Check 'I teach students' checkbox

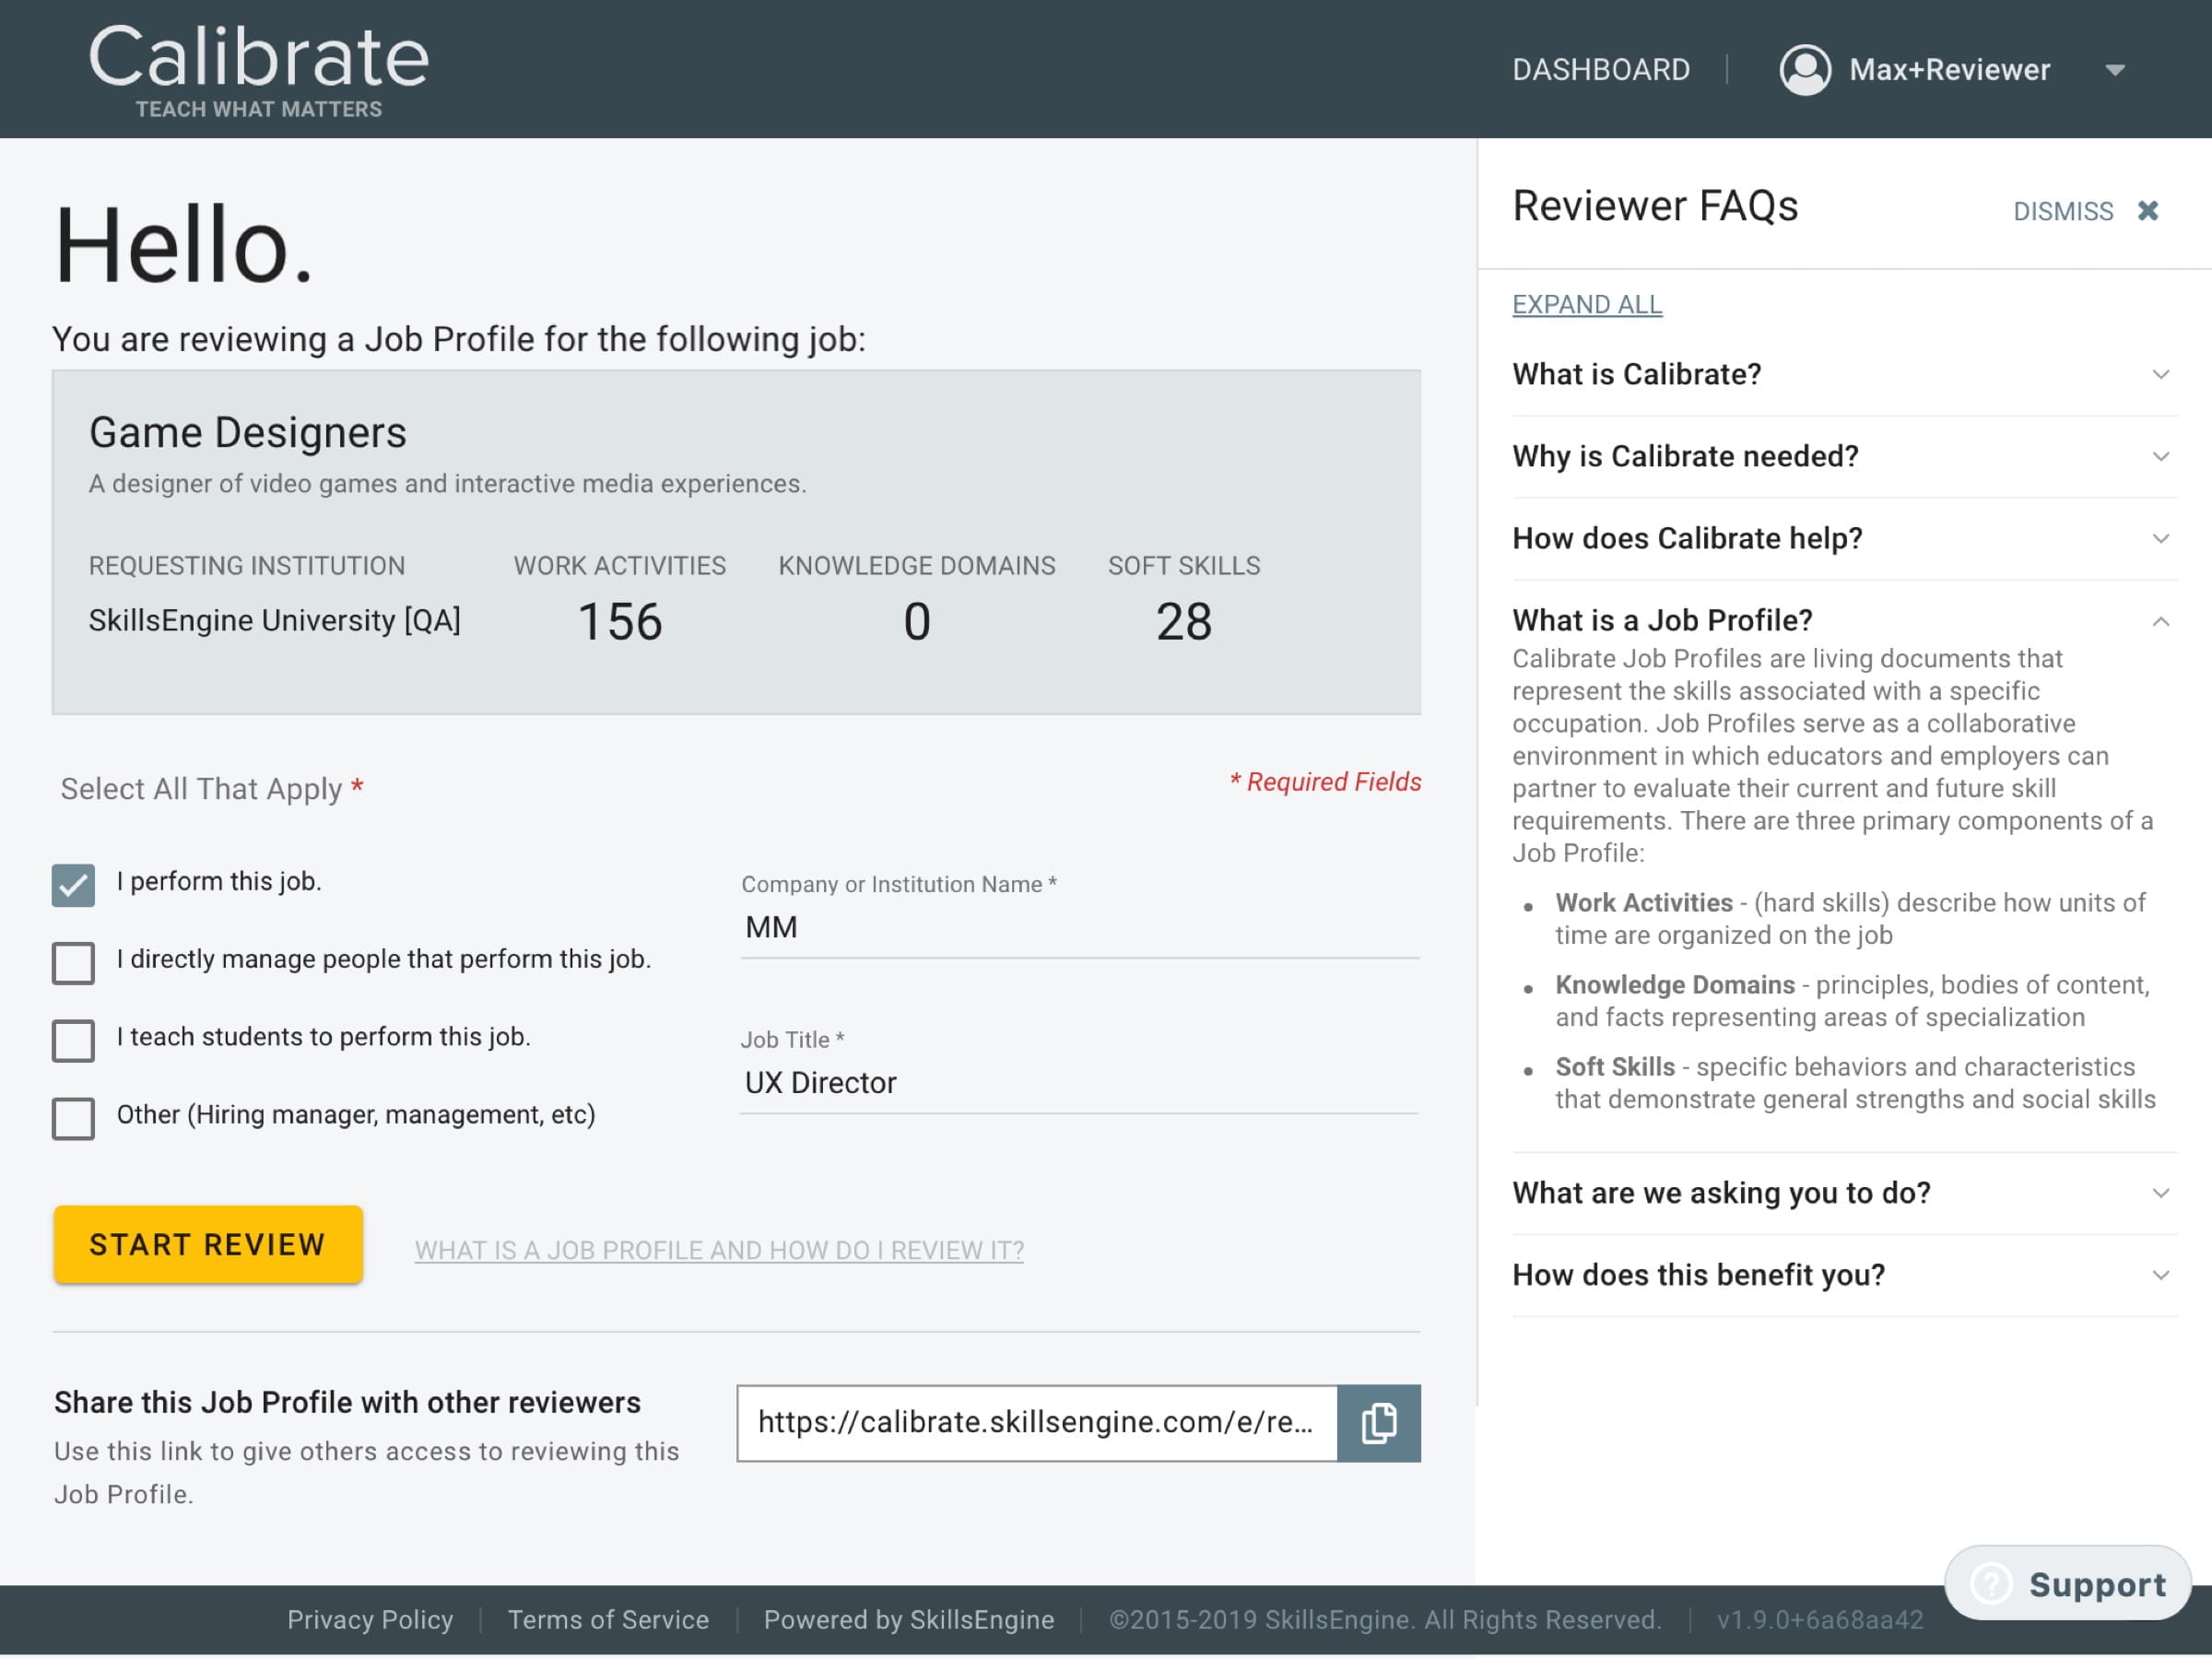click(73, 1041)
